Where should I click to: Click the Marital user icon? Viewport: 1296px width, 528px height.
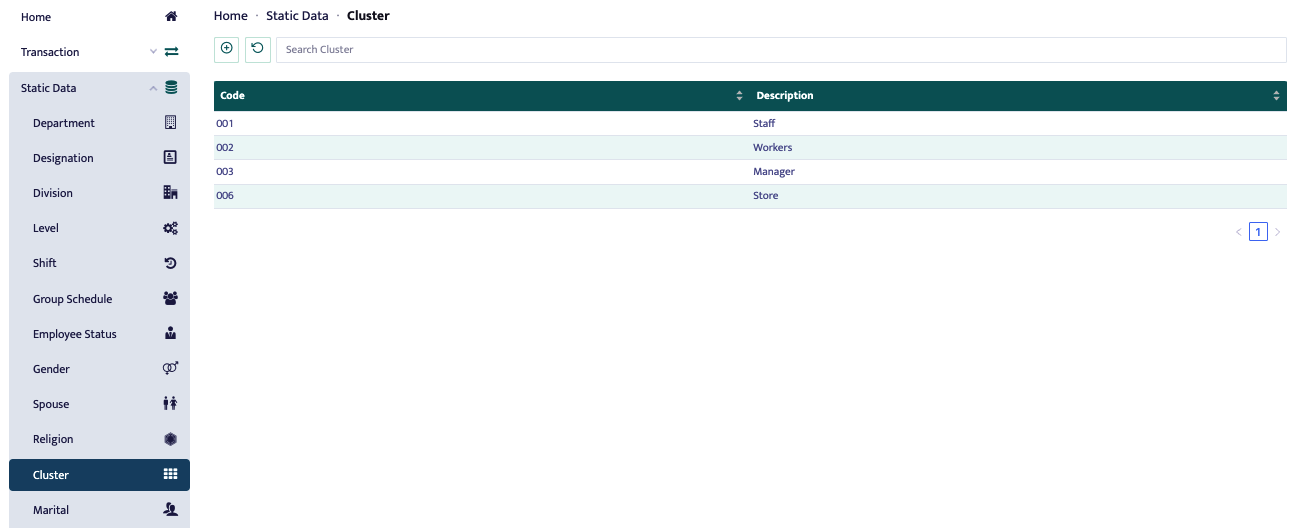(x=170, y=510)
